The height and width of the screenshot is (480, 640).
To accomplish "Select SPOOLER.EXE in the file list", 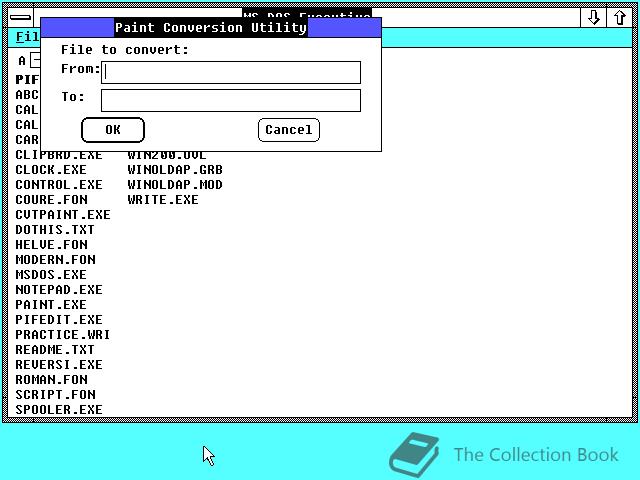I will coord(59,410).
